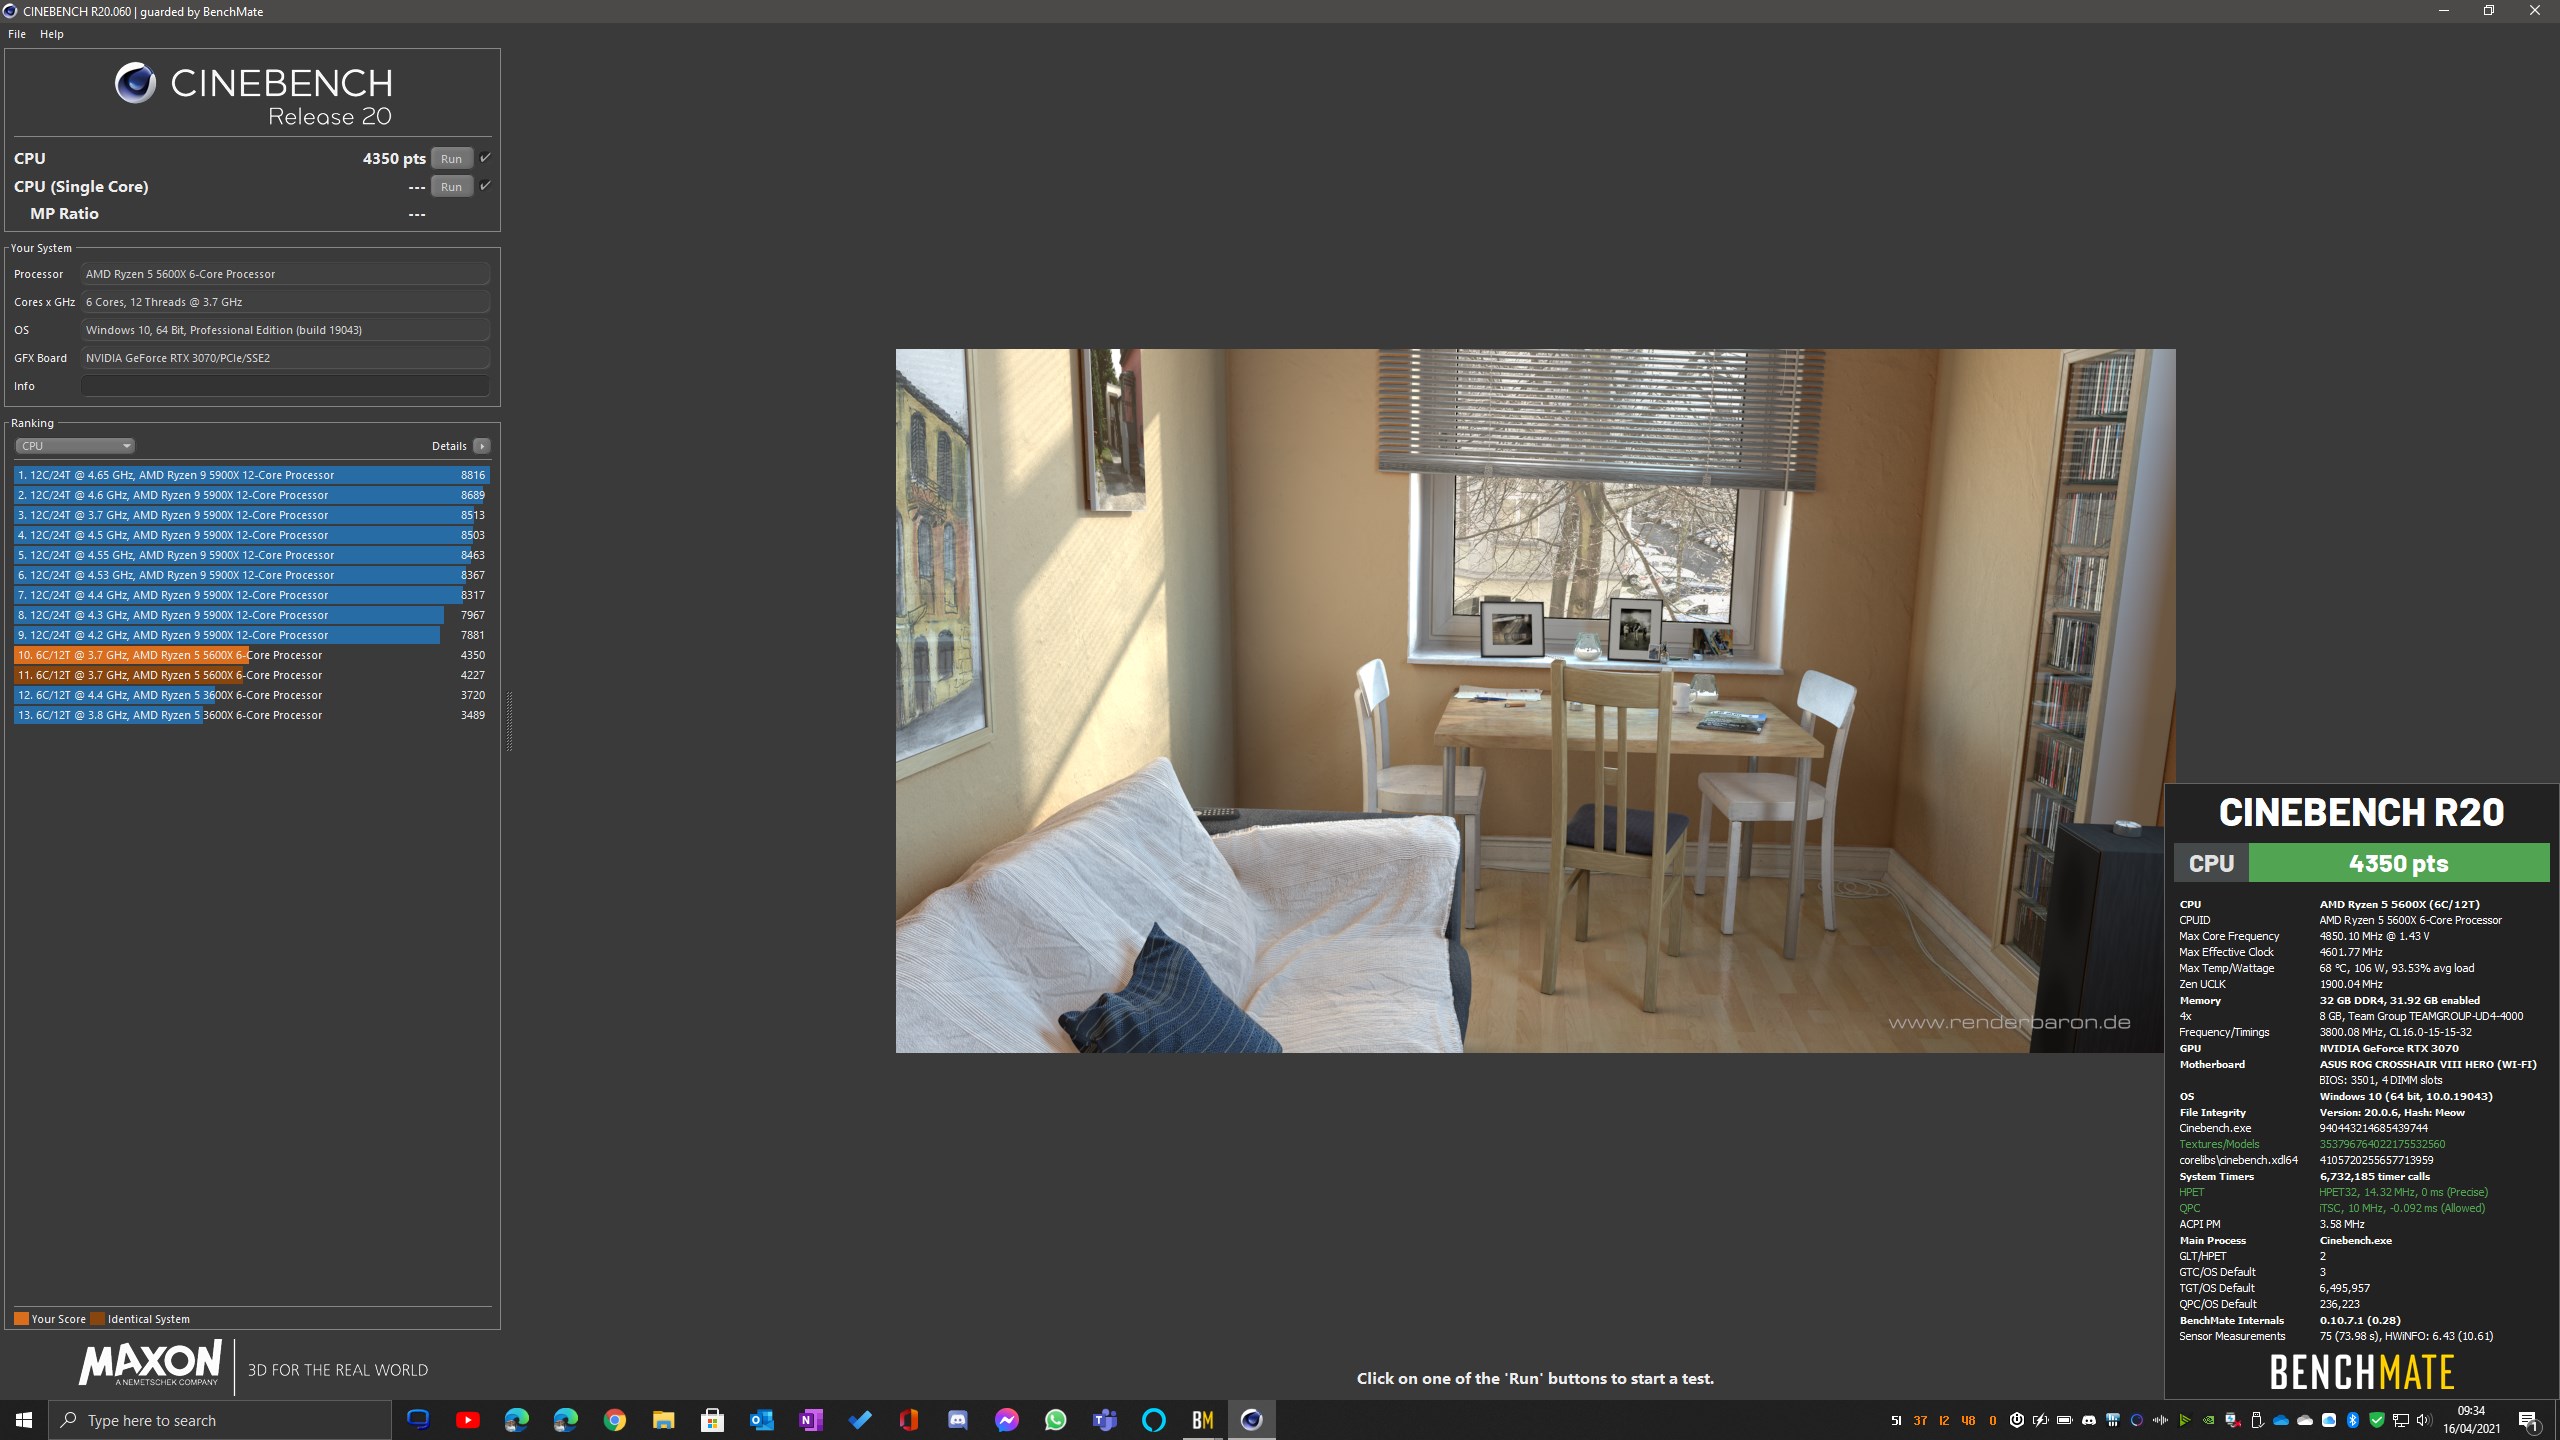Click the taskbar search box
Viewport: 2560px width, 1440px height.
click(220, 1420)
